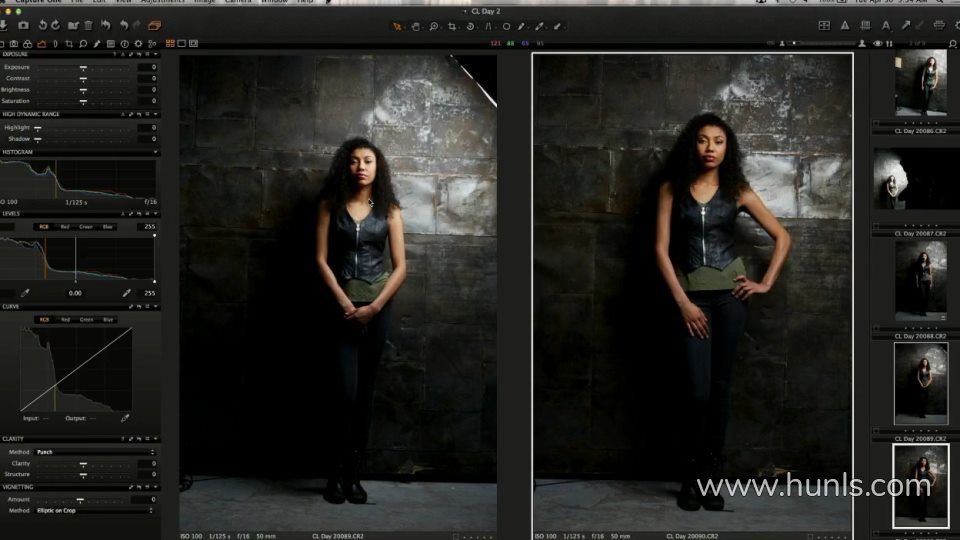Image resolution: width=960 pixels, height=540 pixels.
Task: Open the Color tool tab
Action: pyautogui.click(x=28, y=43)
